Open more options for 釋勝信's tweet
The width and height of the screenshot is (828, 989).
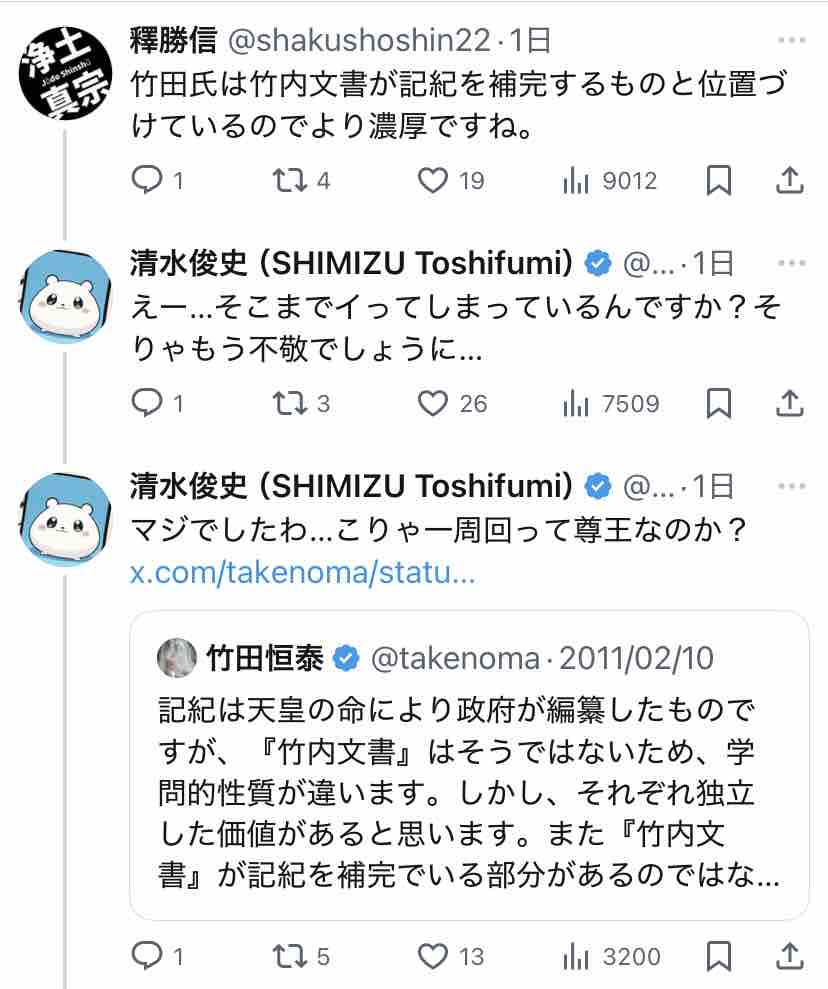point(790,41)
